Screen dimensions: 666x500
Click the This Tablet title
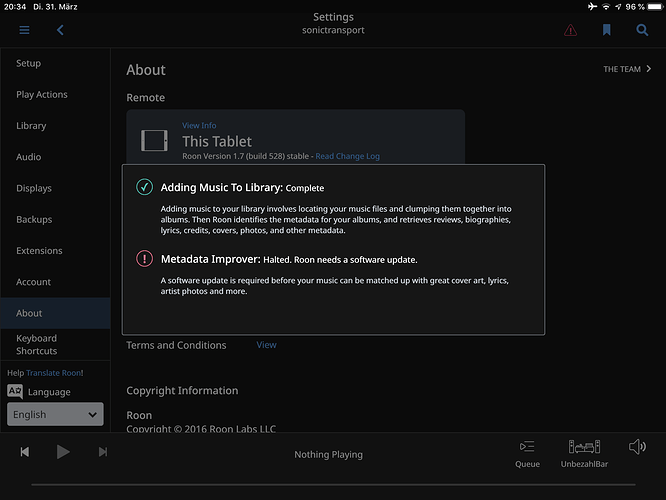[217, 141]
